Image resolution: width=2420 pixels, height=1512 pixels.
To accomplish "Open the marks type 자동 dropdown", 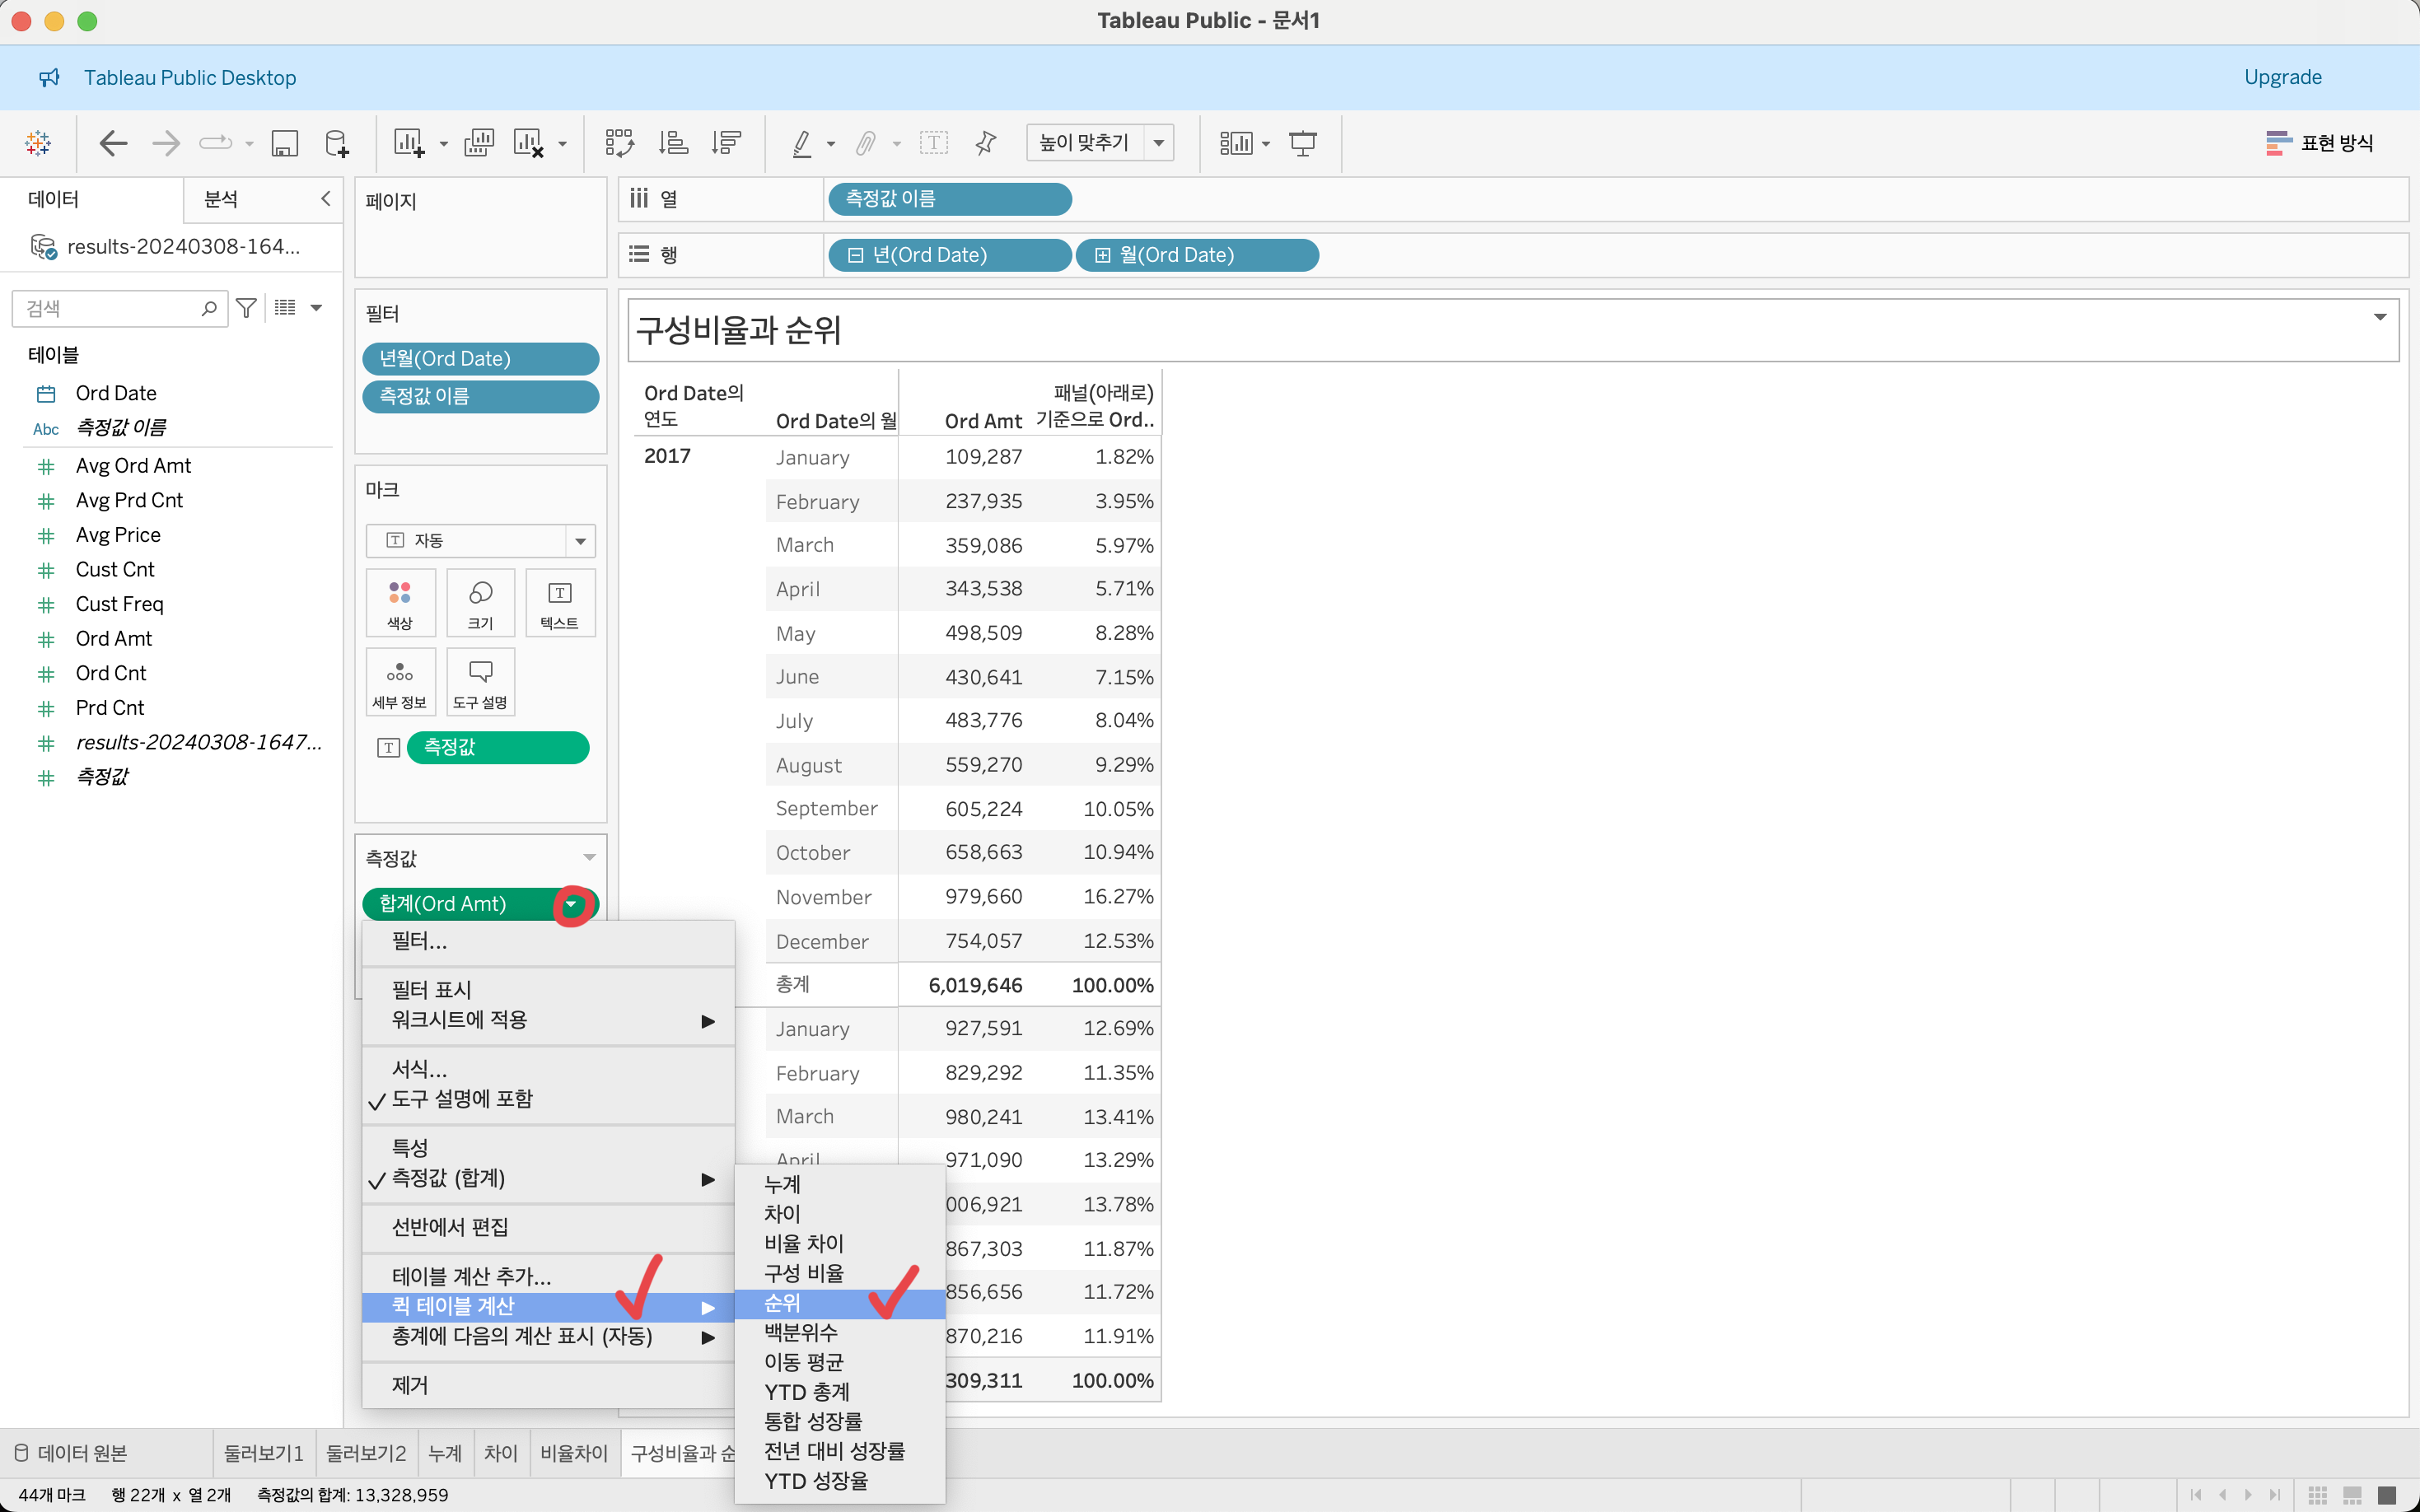I will [x=580, y=541].
